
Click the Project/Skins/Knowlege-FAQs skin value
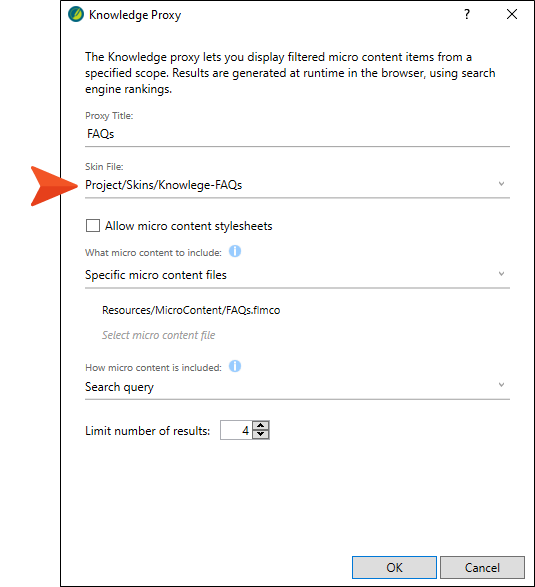[x=164, y=185]
